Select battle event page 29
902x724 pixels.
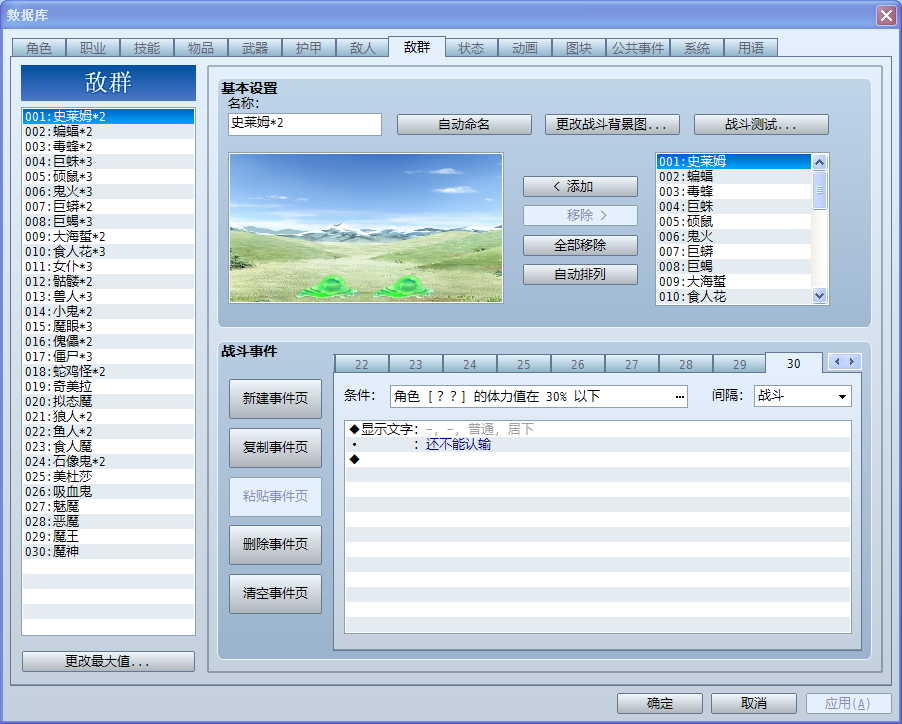[x=740, y=364]
